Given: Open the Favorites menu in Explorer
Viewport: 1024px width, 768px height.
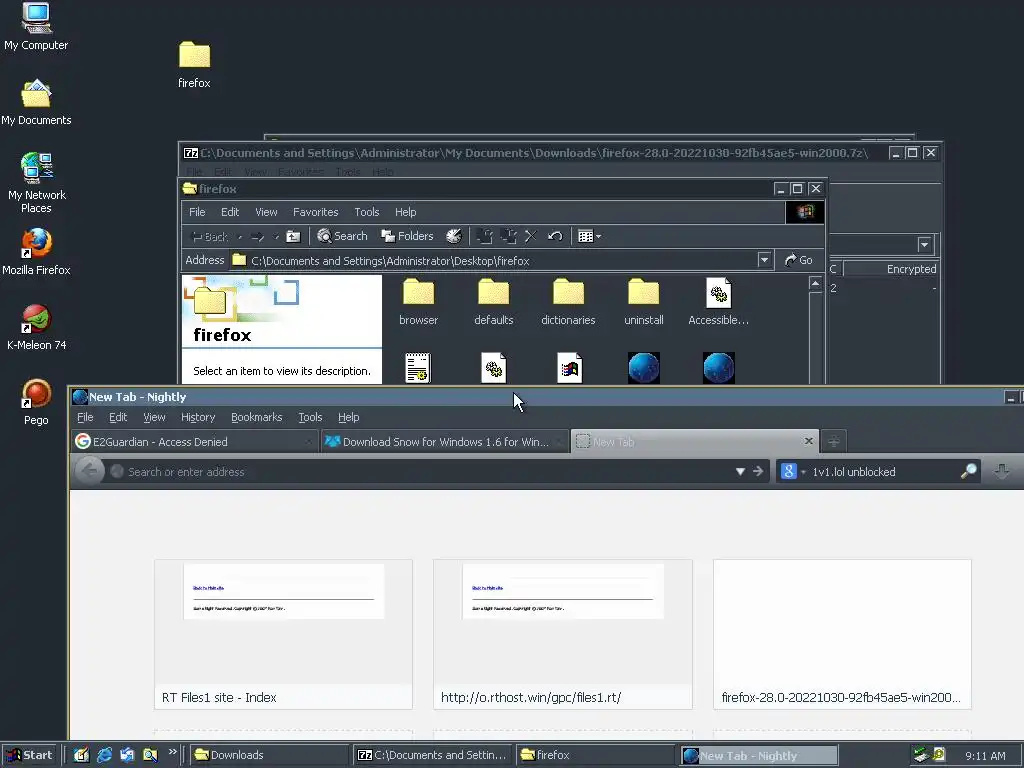Looking at the screenshot, I should 315,212.
